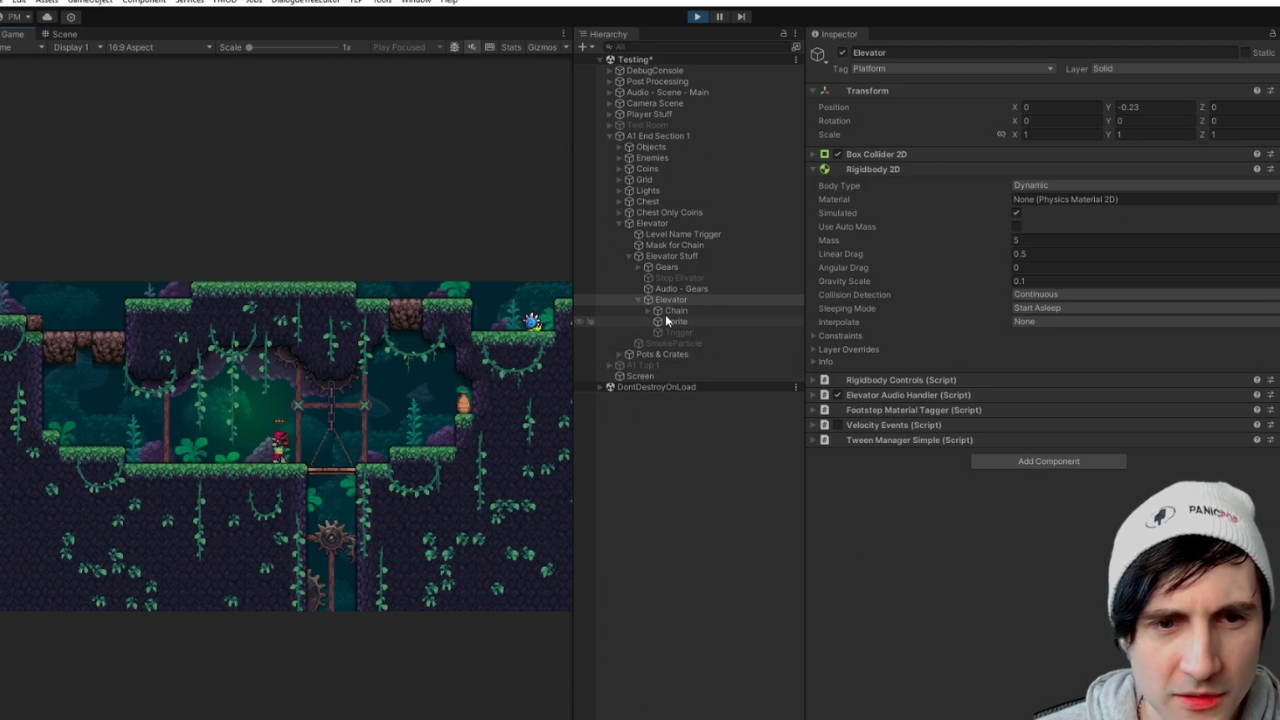Click the Step frame button
Viewport: 1280px width, 720px height.
coord(741,16)
